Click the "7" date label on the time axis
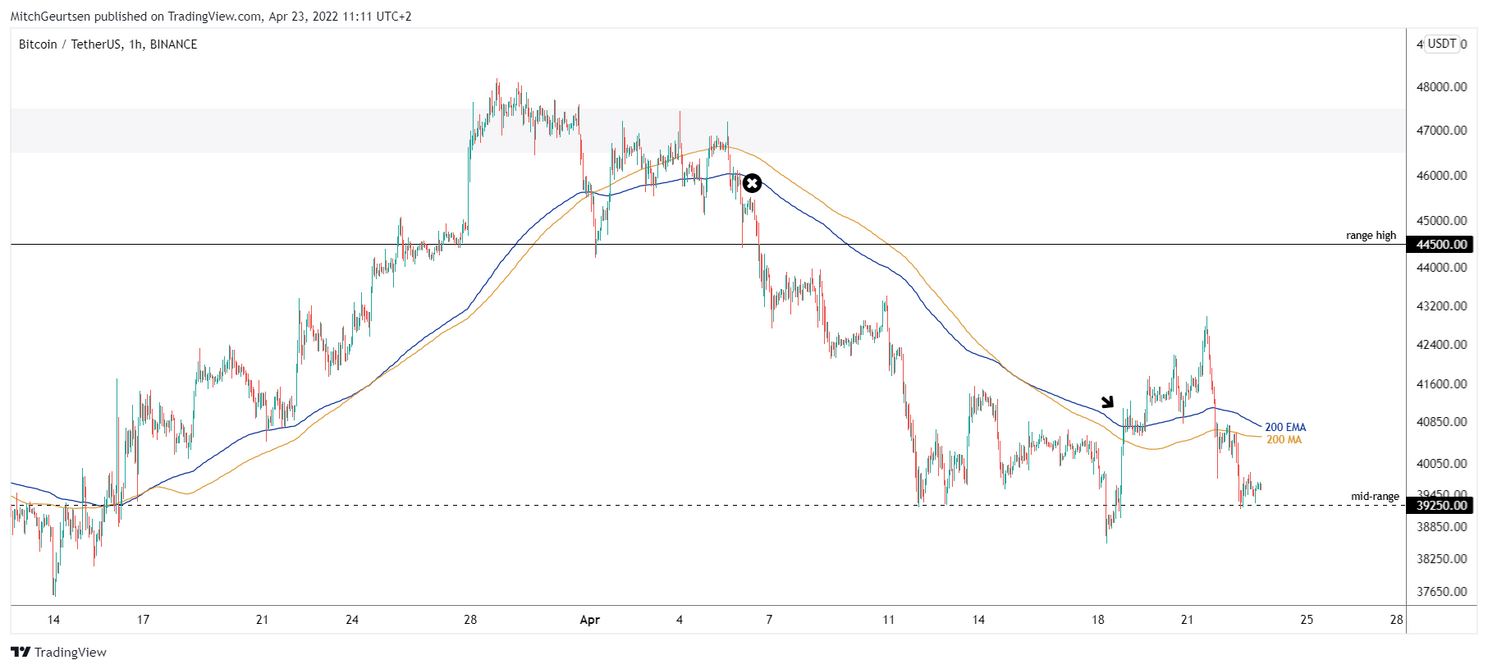1488x670 pixels. tap(769, 620)
